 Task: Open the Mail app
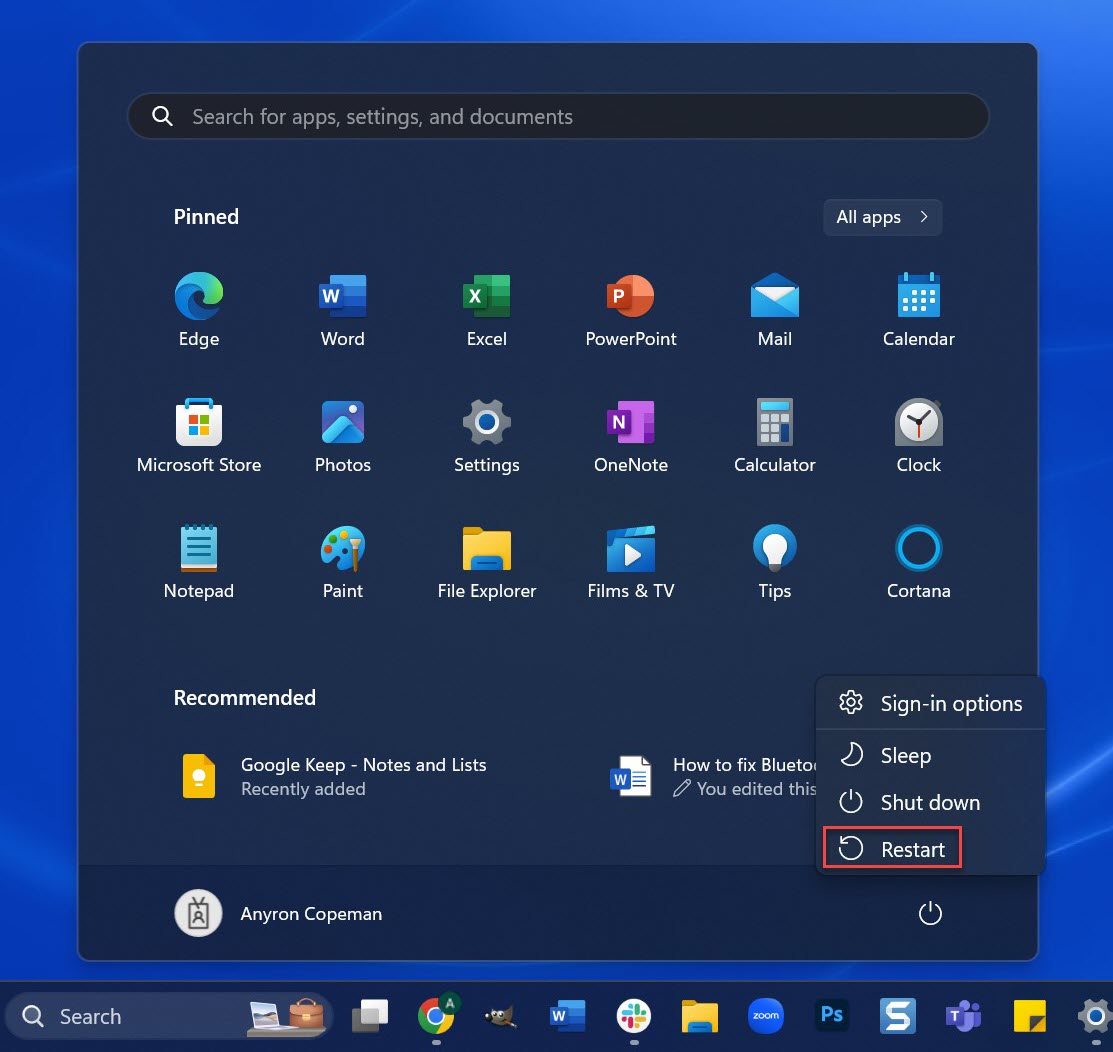point(774,309)
